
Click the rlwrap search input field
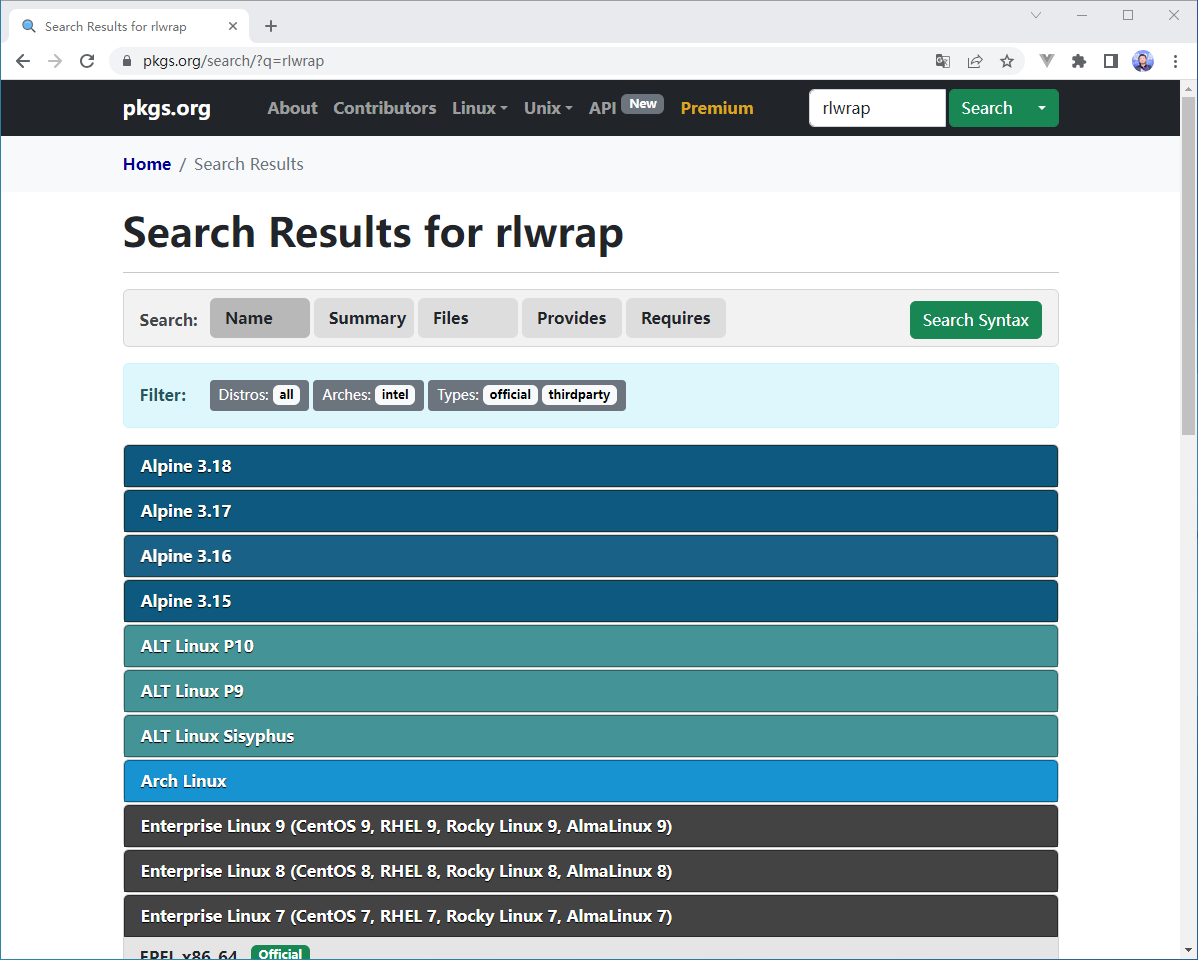tap(876, 108)
